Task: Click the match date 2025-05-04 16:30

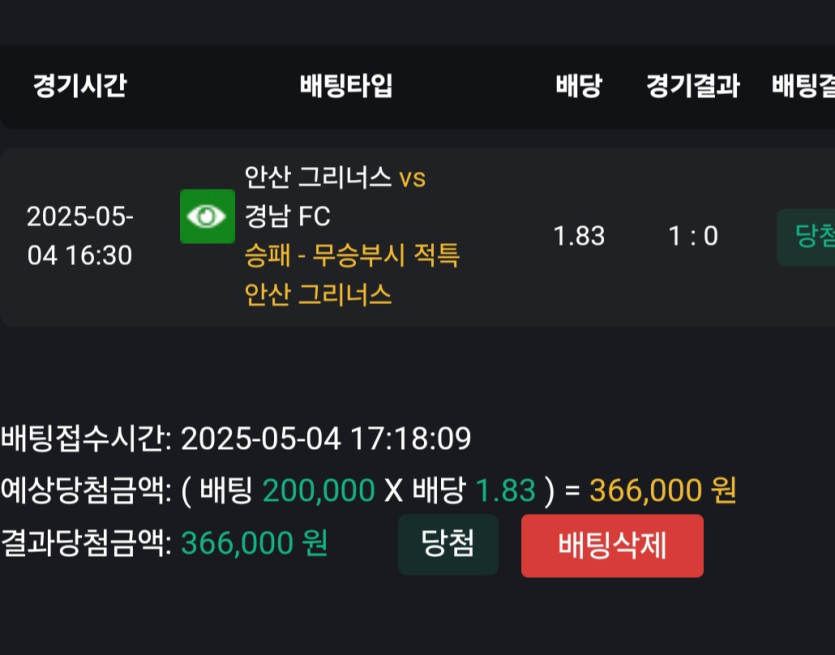Action: [x=80, y=236]
